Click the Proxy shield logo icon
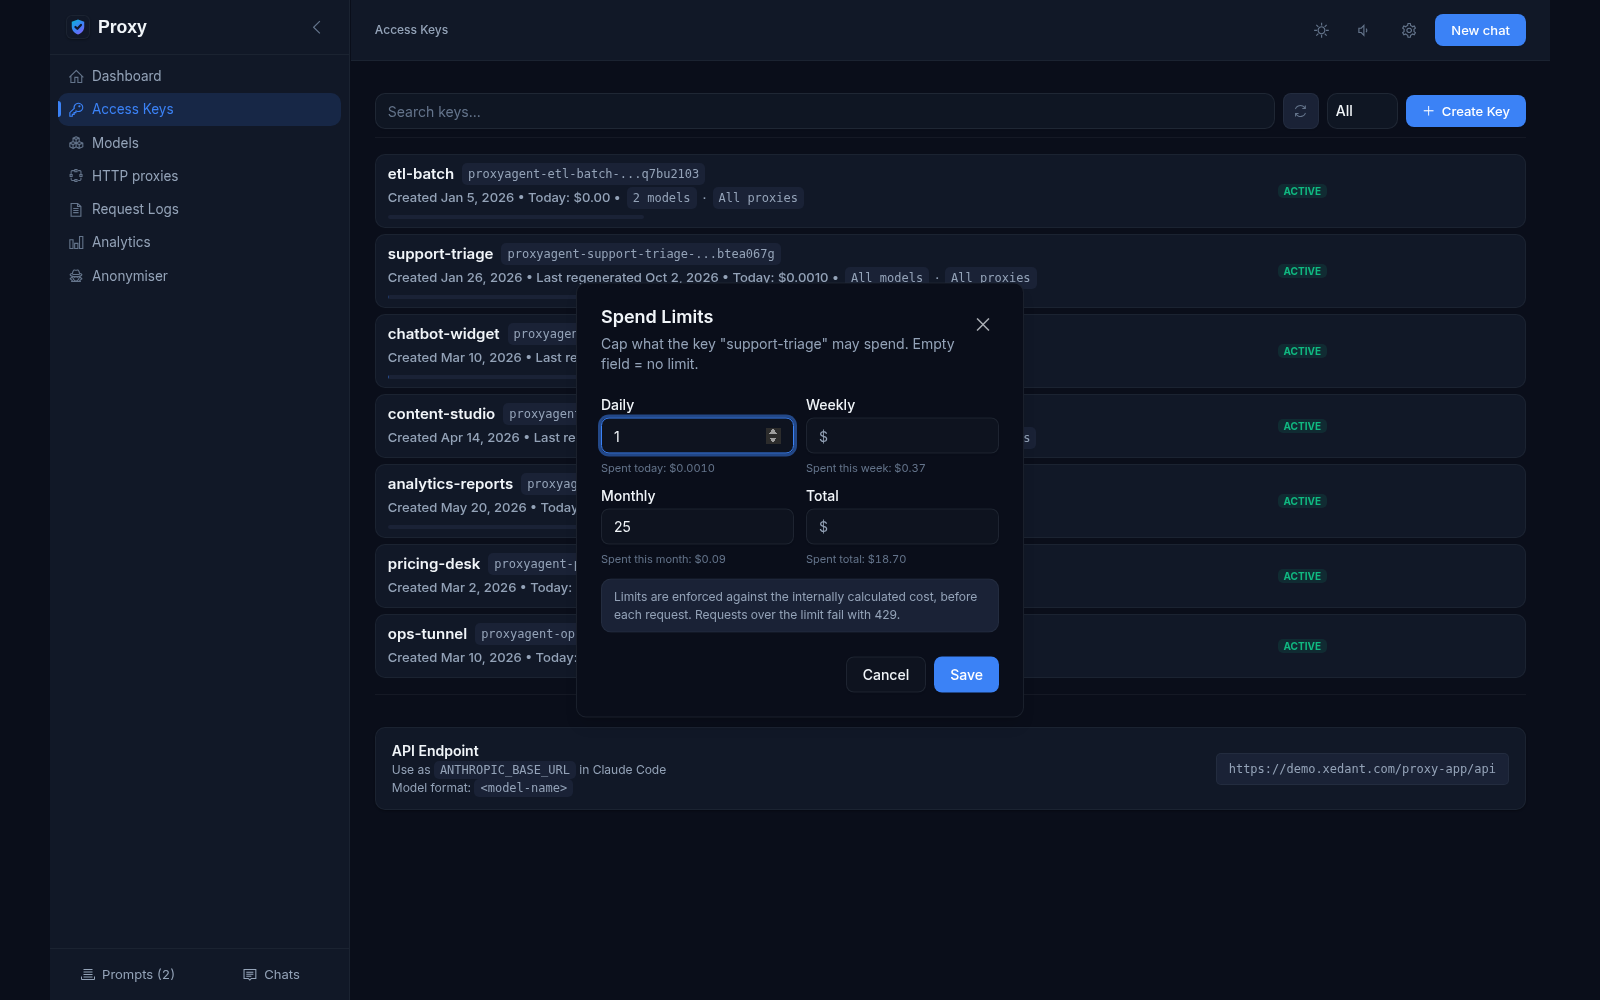The height and width of the screenshot is (1000, 1600). (78, 27)
